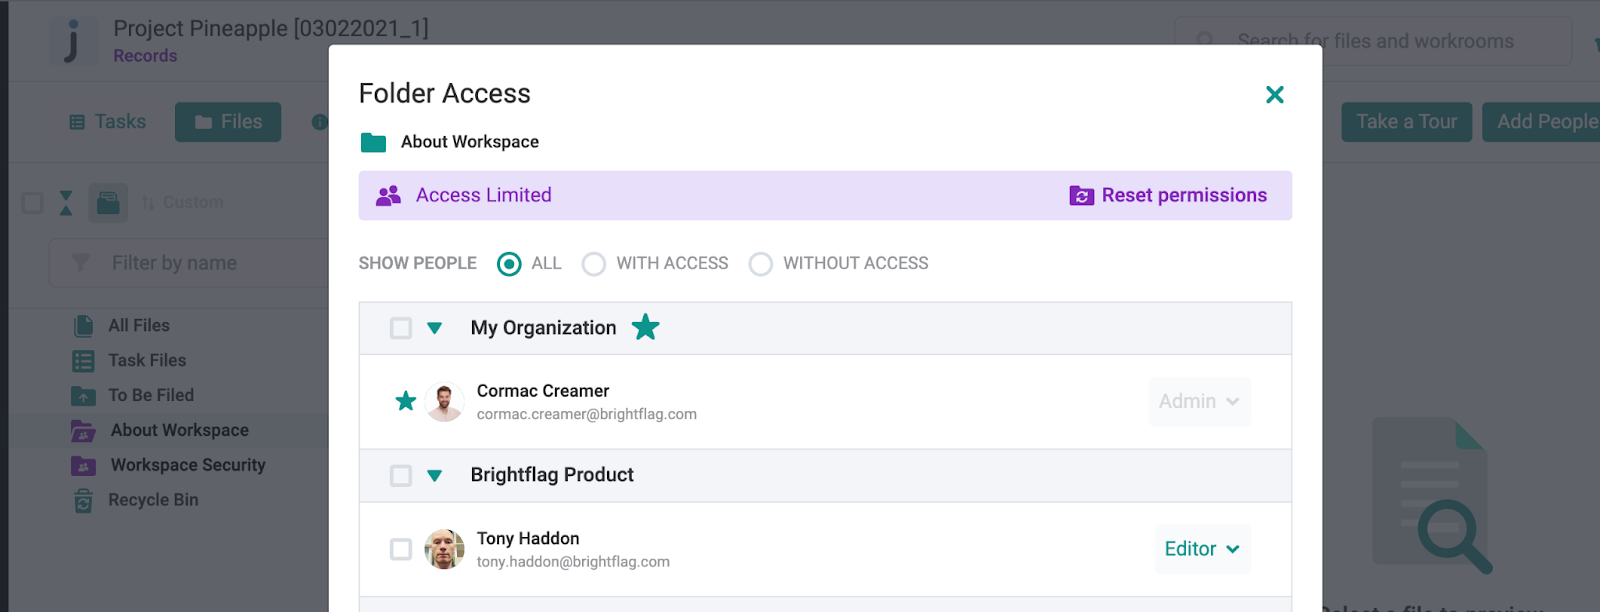Click the Recycle Bin trash icon
The image size is (1600, 612).
pos(84,500)
